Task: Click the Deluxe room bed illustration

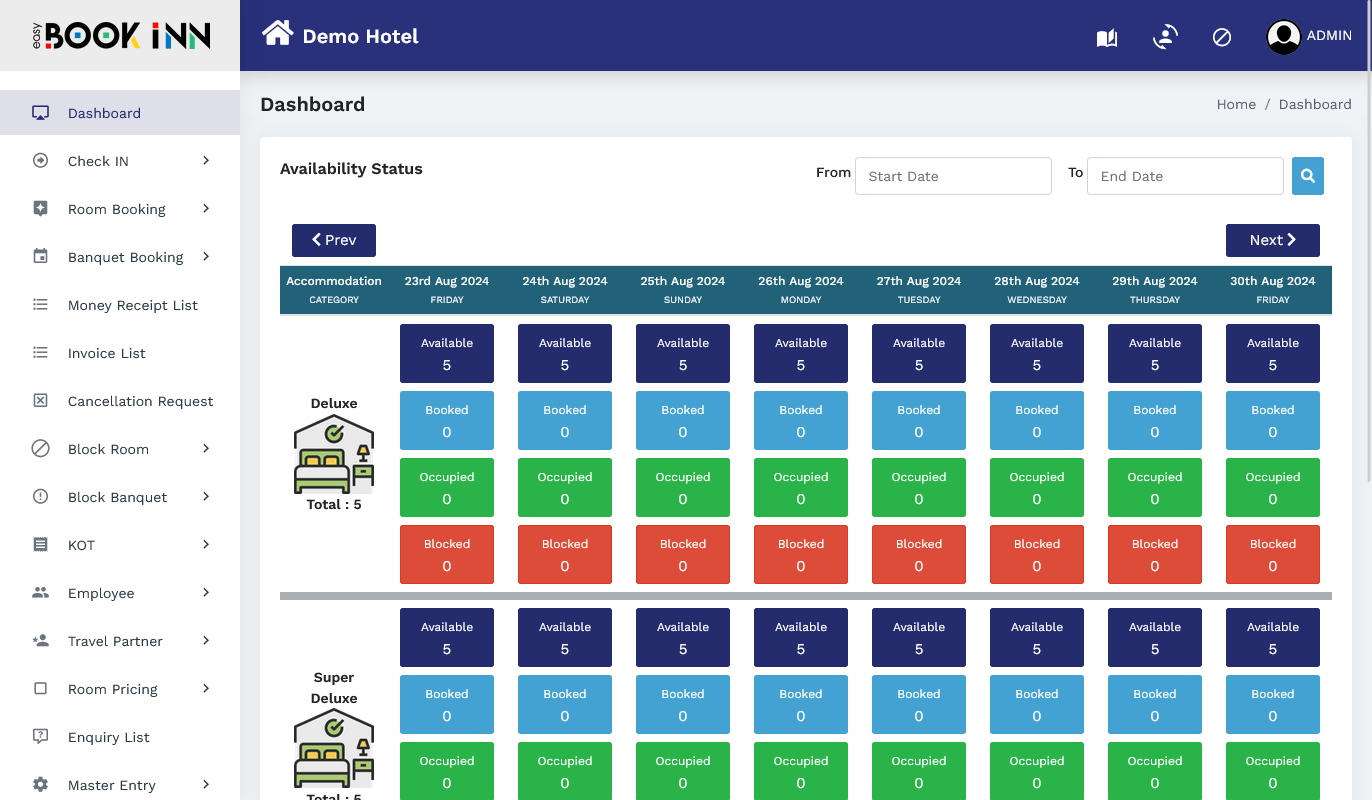Action: (334, 455)
